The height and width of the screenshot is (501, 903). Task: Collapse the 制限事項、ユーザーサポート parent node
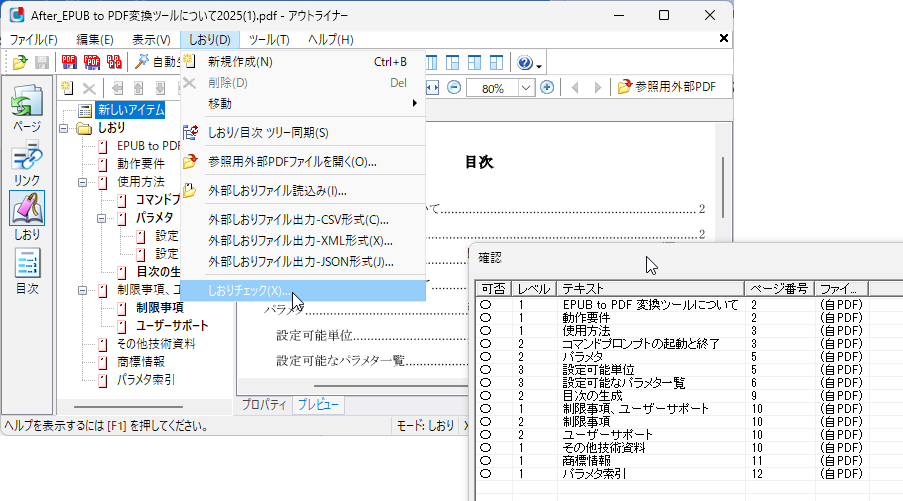click(82, 290)
